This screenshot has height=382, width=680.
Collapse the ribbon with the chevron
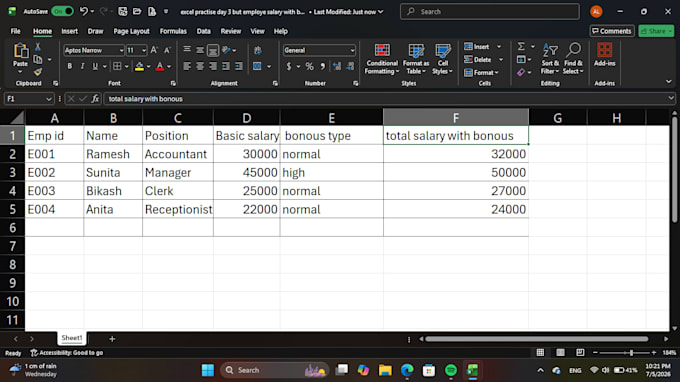coord(668,82)
